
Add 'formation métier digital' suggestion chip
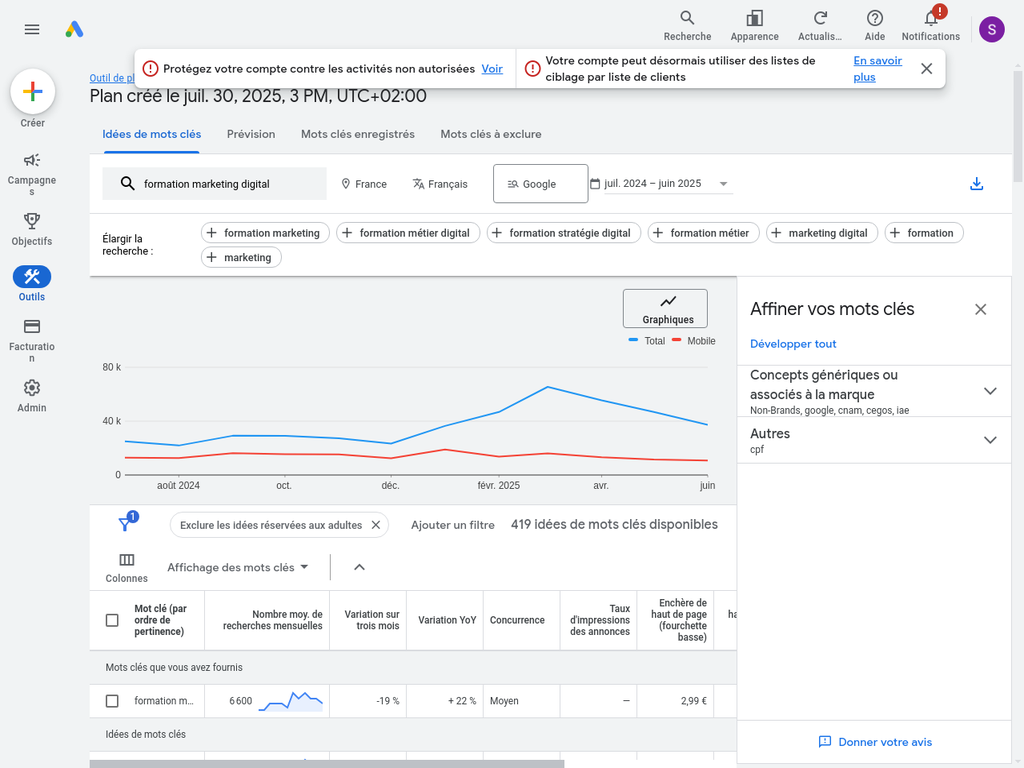click(408, 233)
